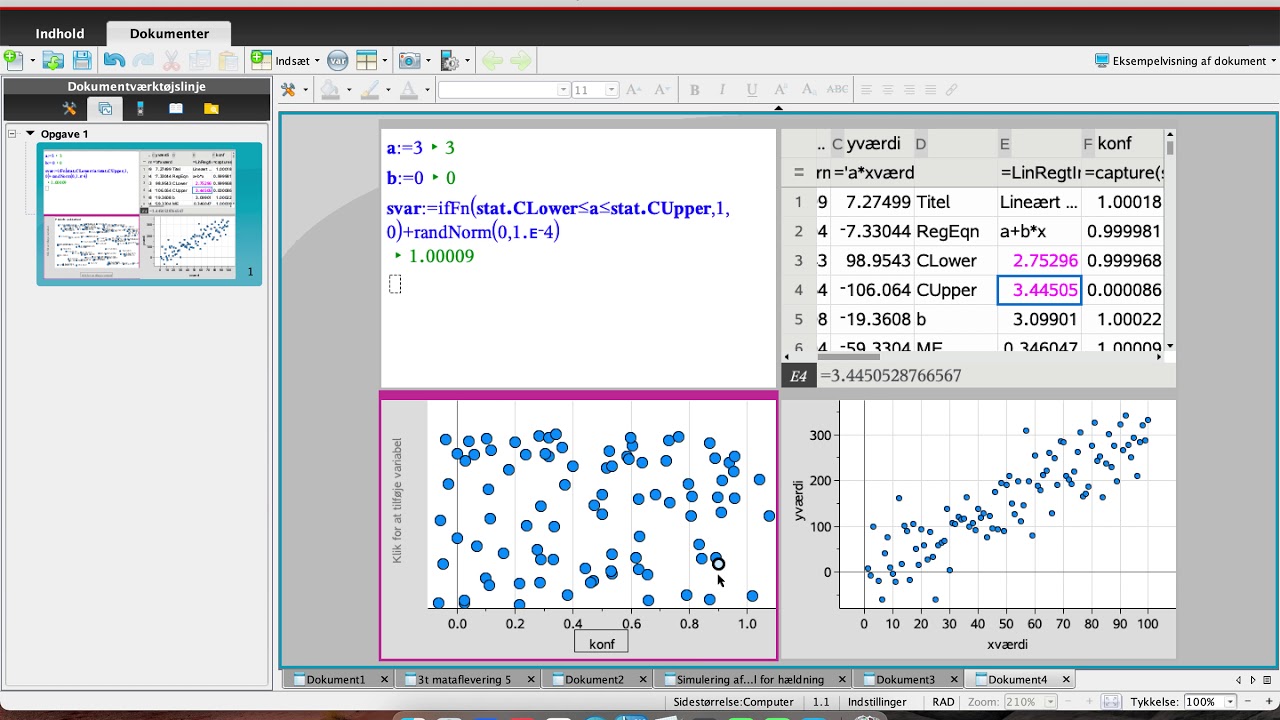
Task: Expand the camera capture dropdown arrow
Action: [x=427, y=61]
